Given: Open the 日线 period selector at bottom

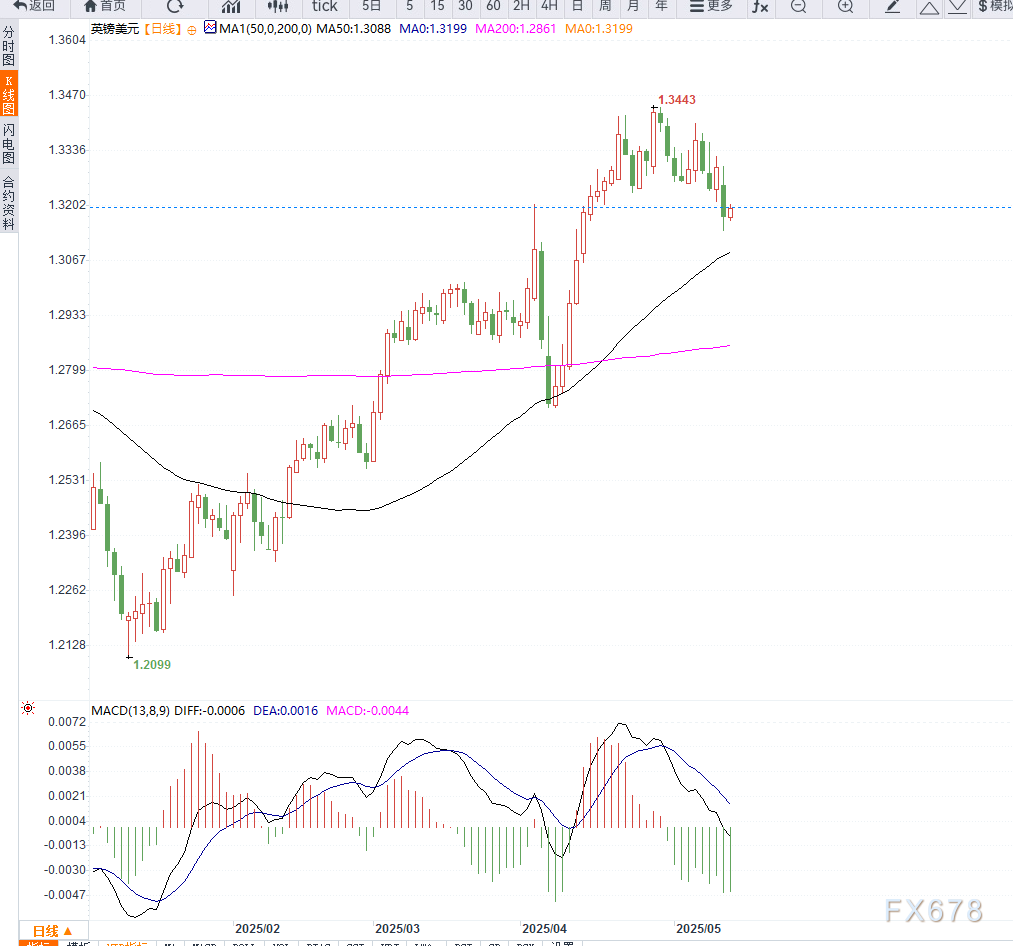Looking at the screenshot, I should (52, 930).
